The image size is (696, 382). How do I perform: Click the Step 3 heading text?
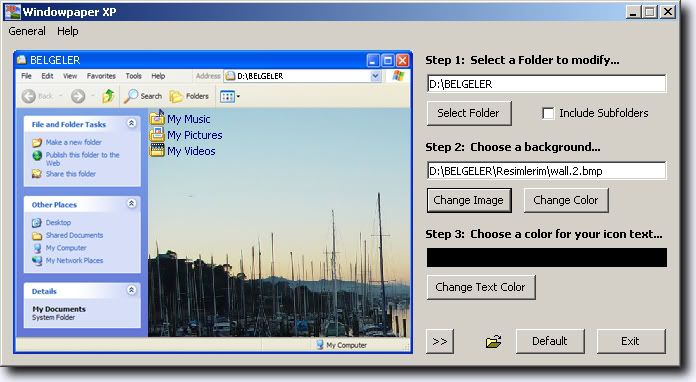[x=544, y=234]
